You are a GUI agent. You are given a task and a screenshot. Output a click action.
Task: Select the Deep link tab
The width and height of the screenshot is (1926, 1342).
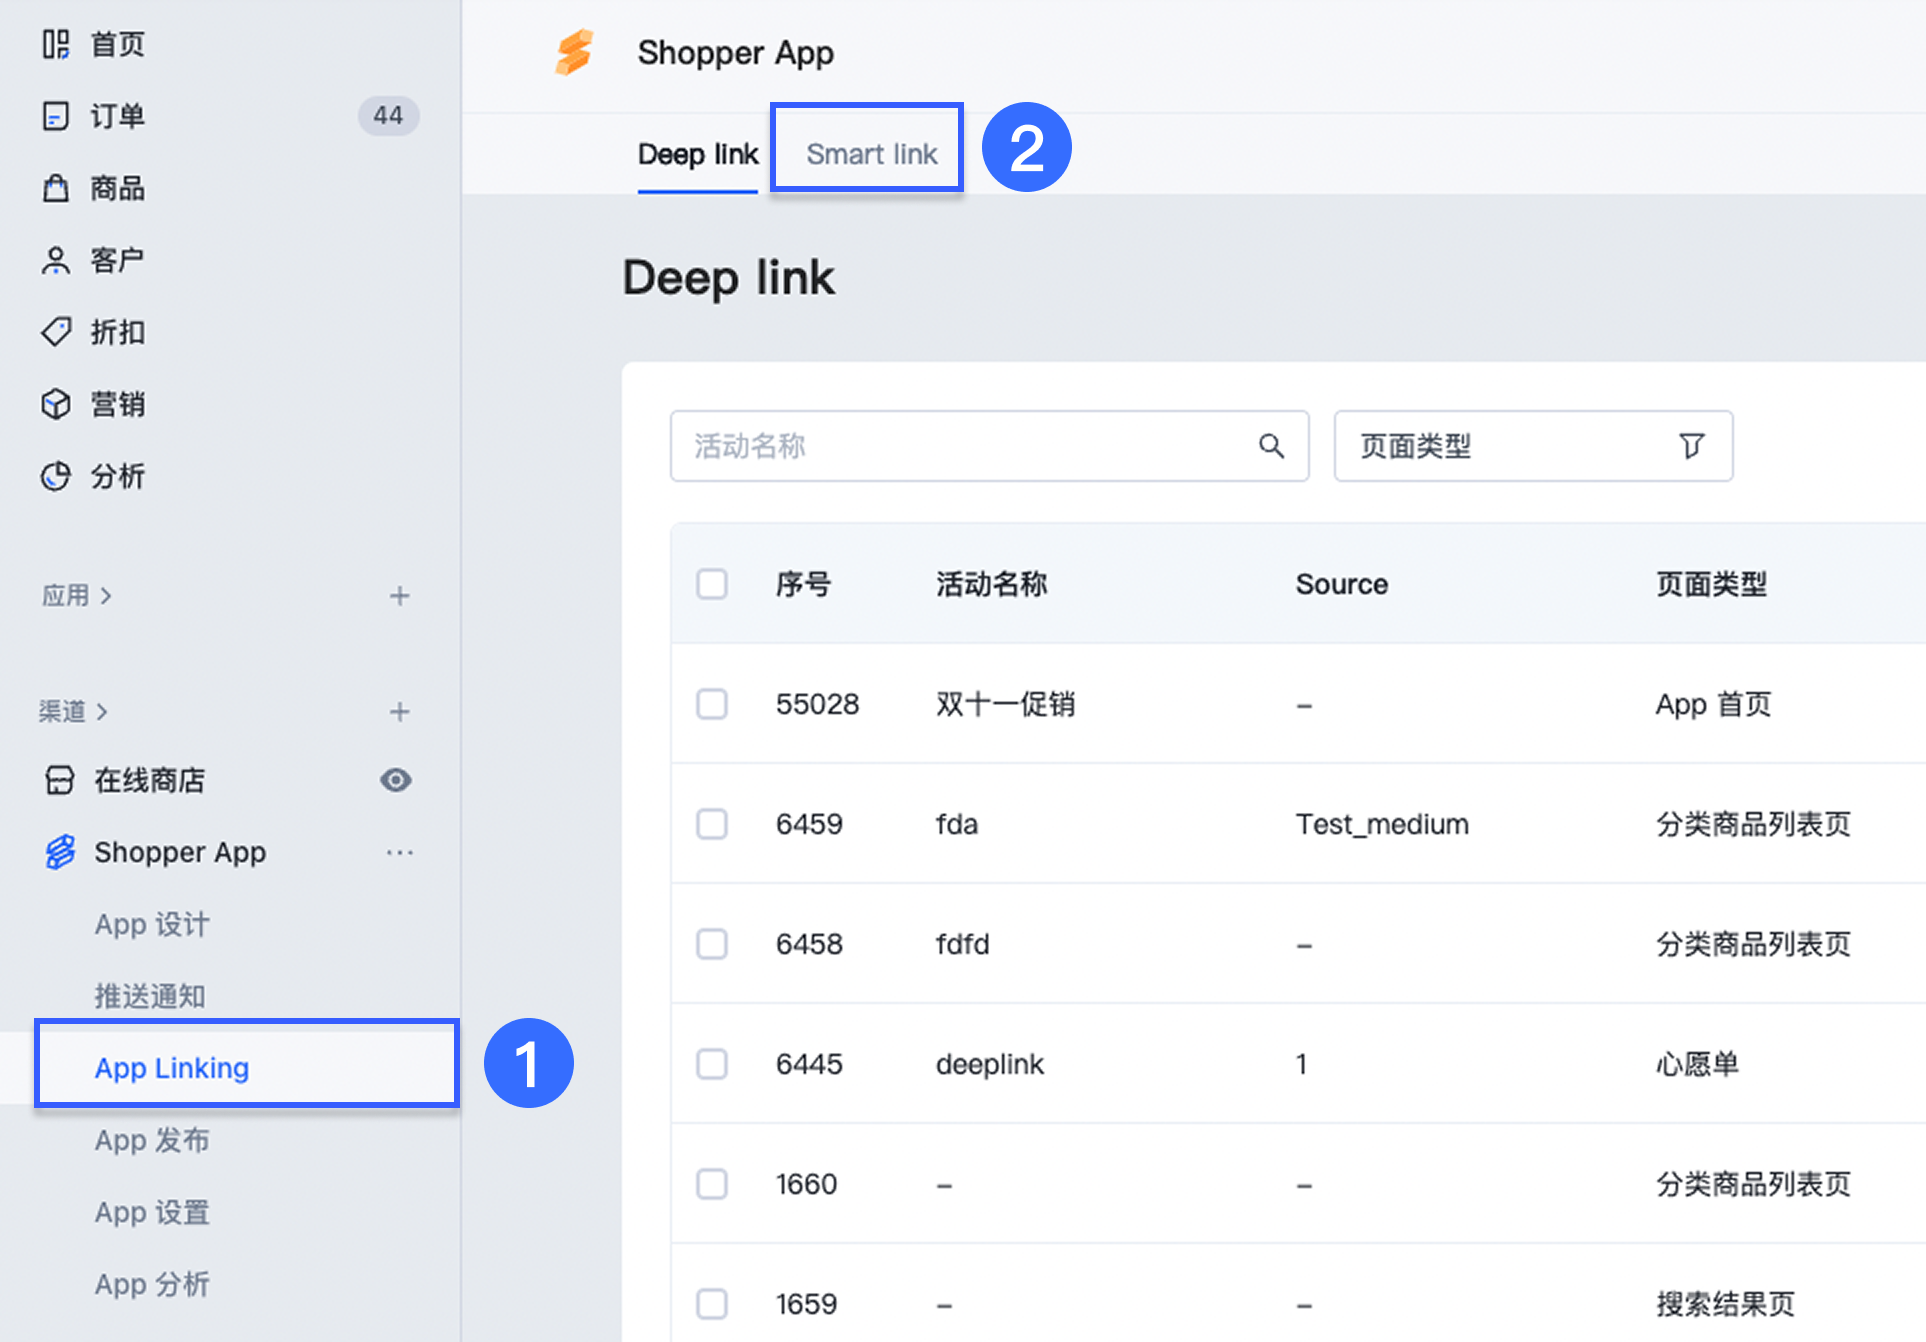tap(698, 154)
